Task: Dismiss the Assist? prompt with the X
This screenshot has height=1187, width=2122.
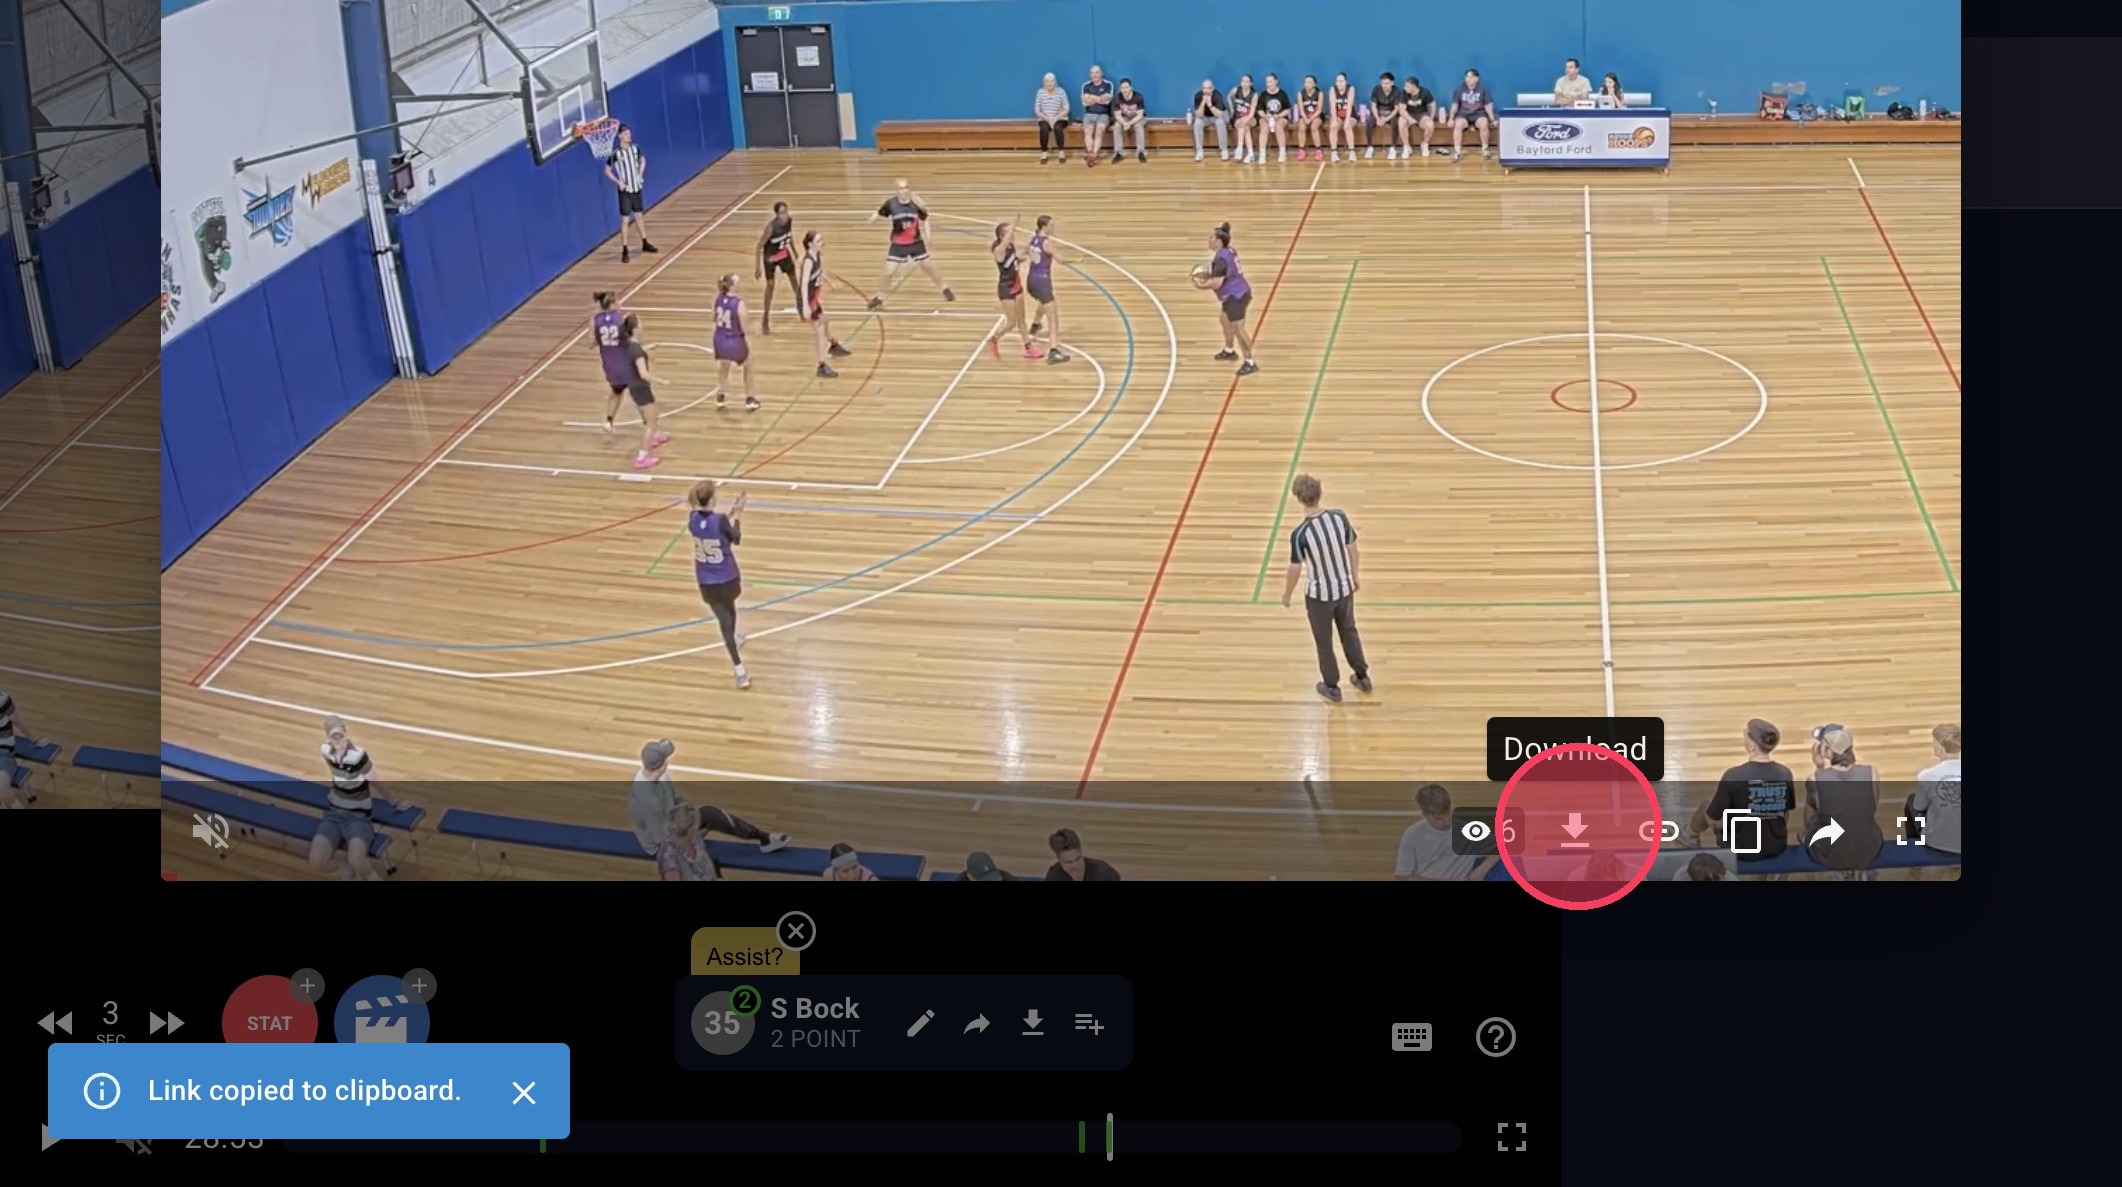Action: [x=796, y=932]
